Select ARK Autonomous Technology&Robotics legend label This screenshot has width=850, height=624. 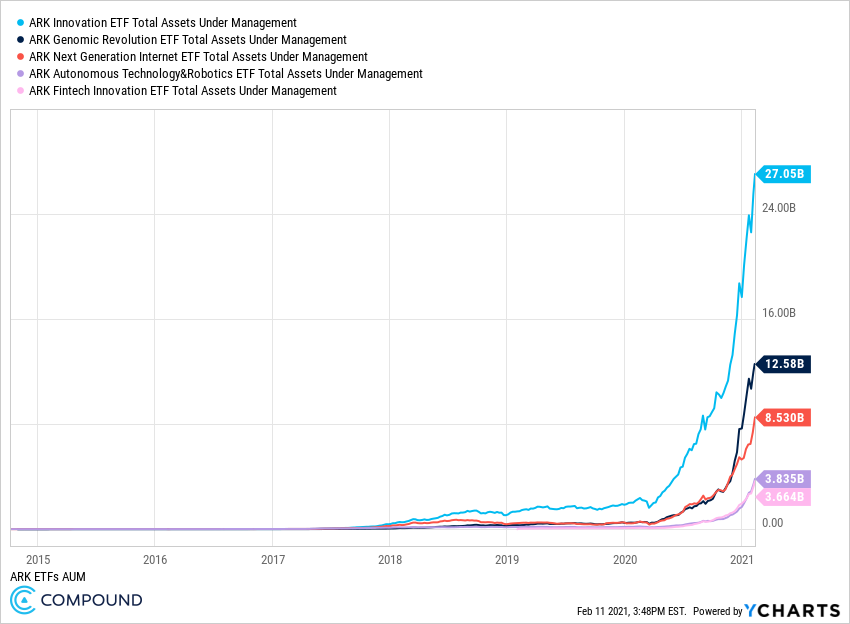coord(226,74)
